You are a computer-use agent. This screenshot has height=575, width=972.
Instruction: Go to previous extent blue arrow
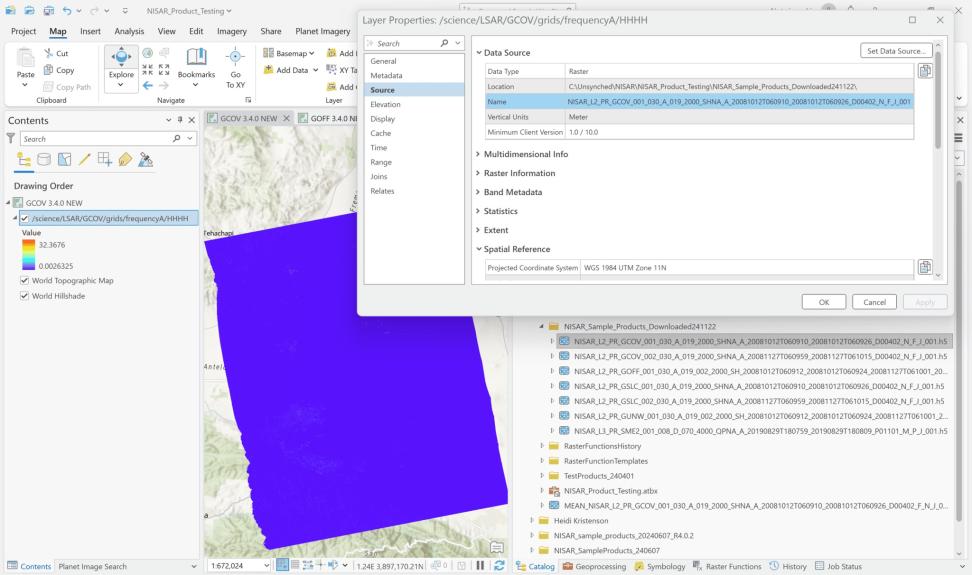pyautogui.click(x=148, y=86)
